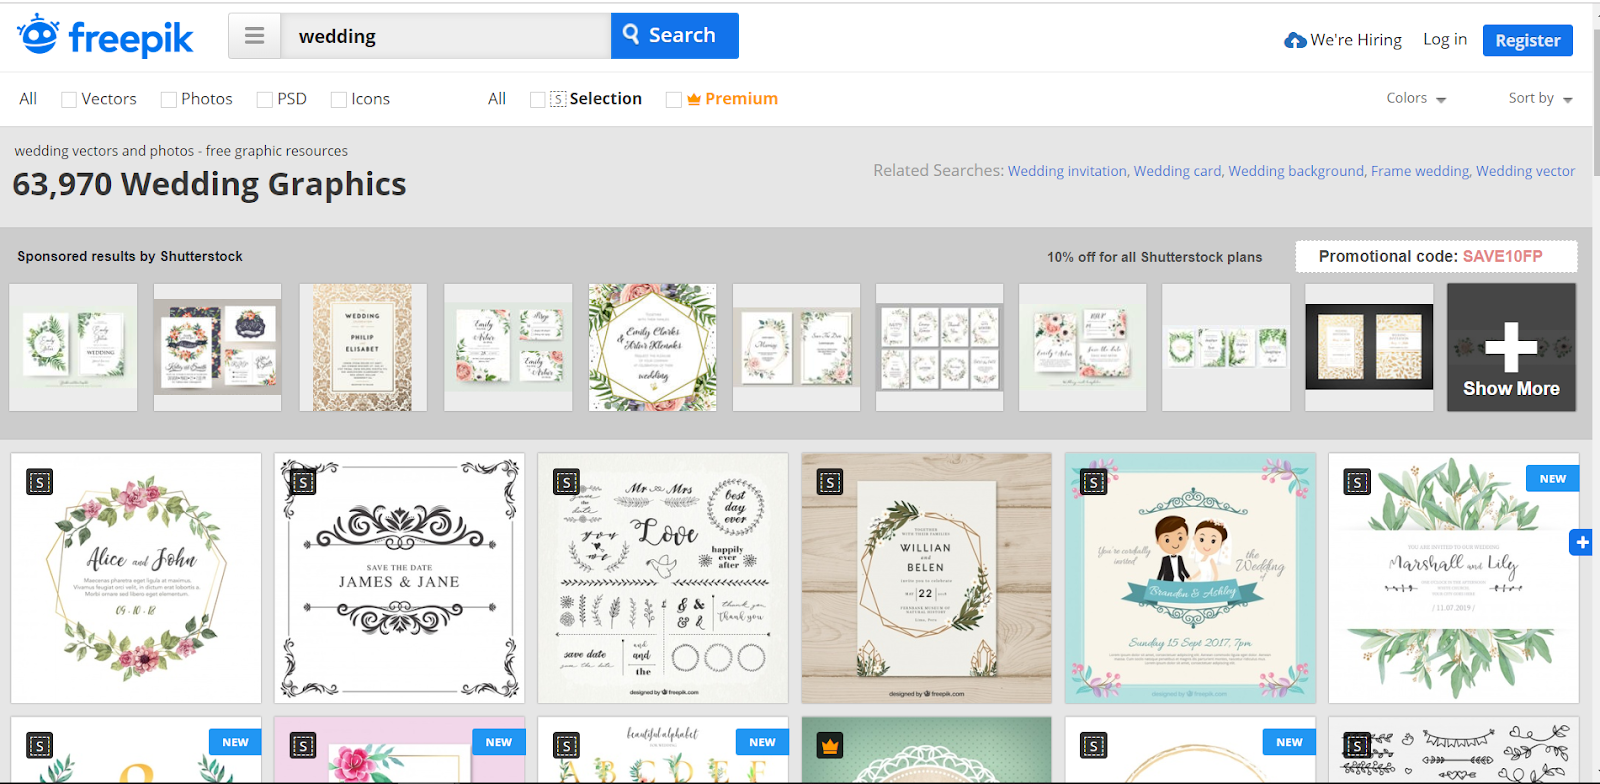This screenshot has height=784, width=1600.
Task: Open the sponsored Philip Elisabet gold invitation thumbnail
Action: coord(363,347)
